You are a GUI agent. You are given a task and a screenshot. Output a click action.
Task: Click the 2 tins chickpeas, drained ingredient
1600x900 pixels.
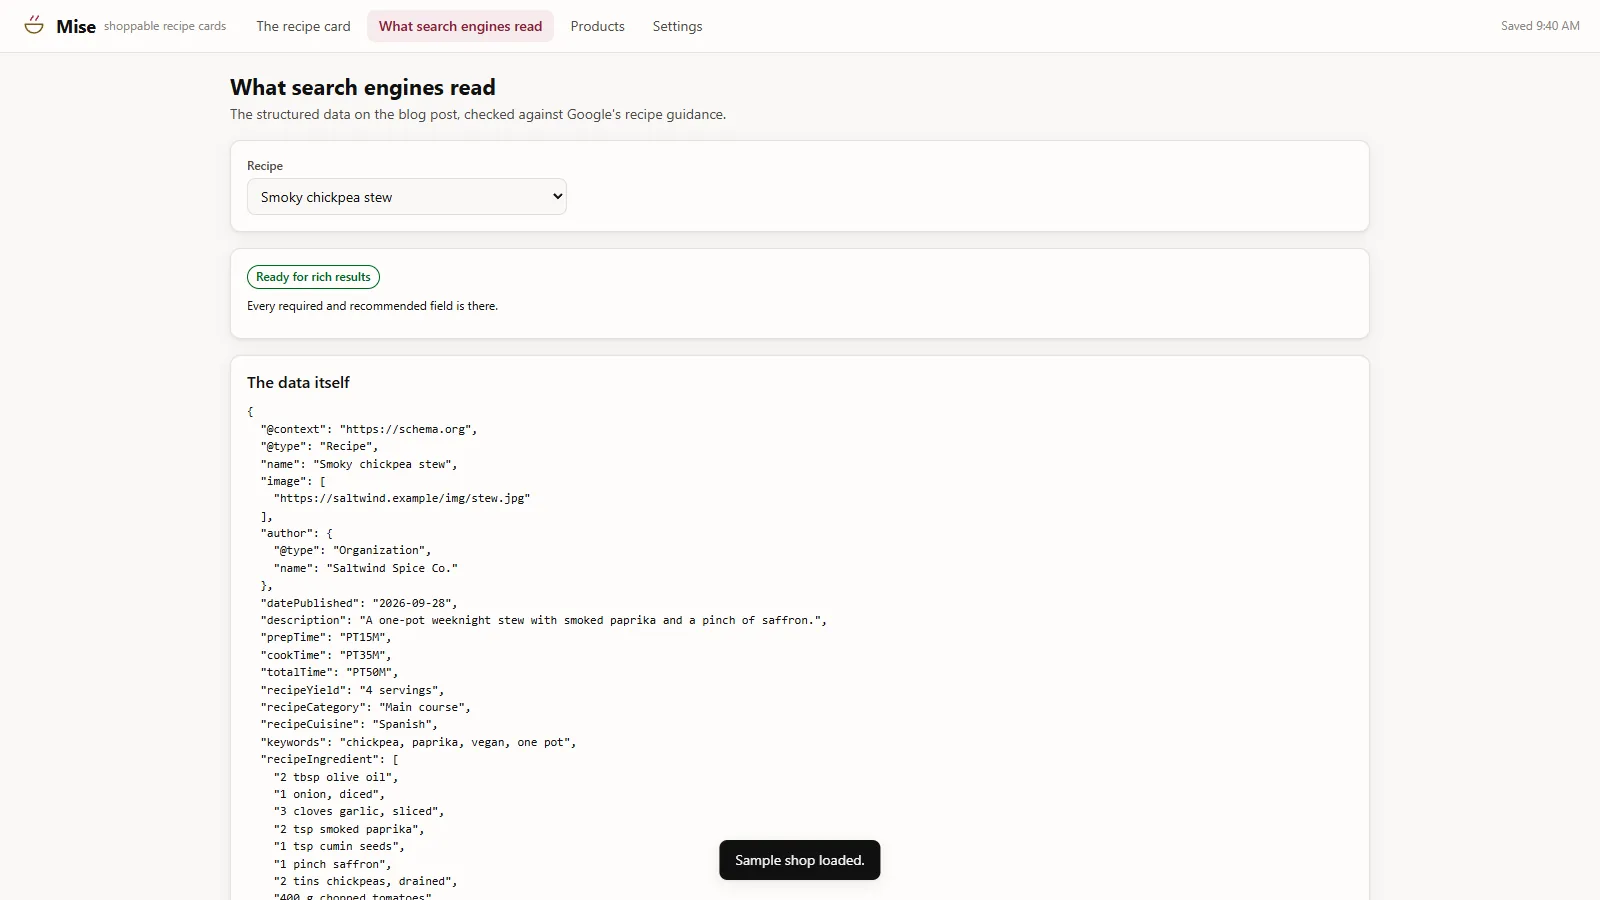coord(365,881)
